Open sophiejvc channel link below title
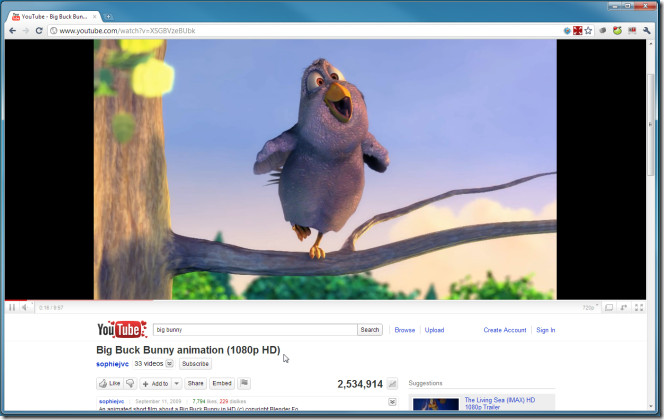The width and height of the screenshot is (664, 420). [x=112, y=364]
